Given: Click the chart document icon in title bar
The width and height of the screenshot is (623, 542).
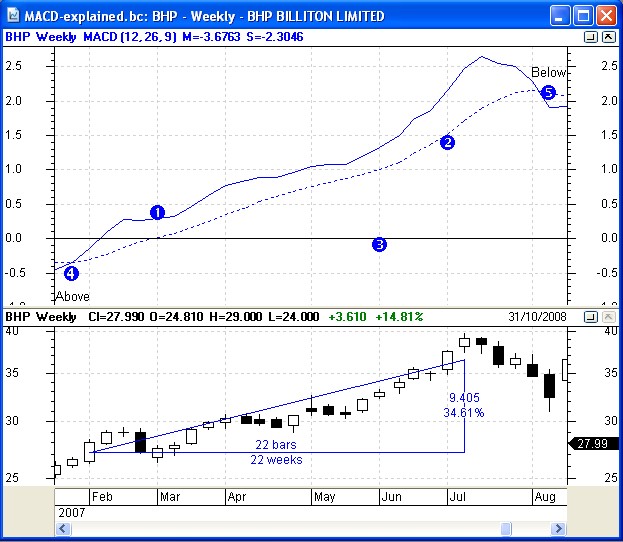Looking at the screenshot, I should click(13, 15).
